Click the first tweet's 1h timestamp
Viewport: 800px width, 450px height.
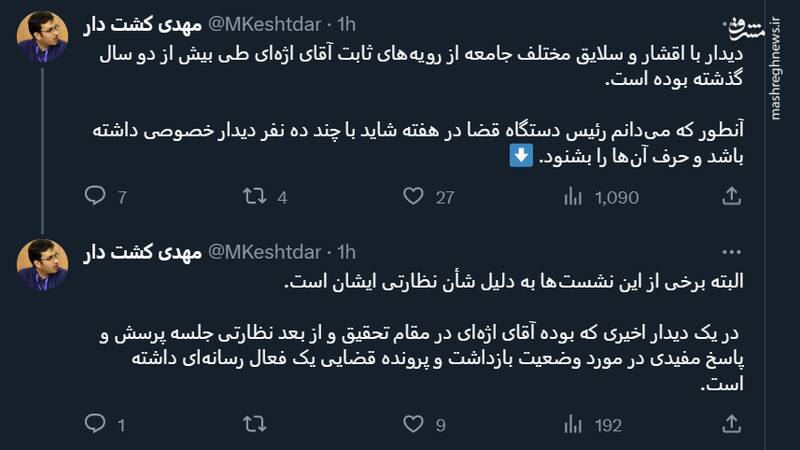tap(347, 23)
